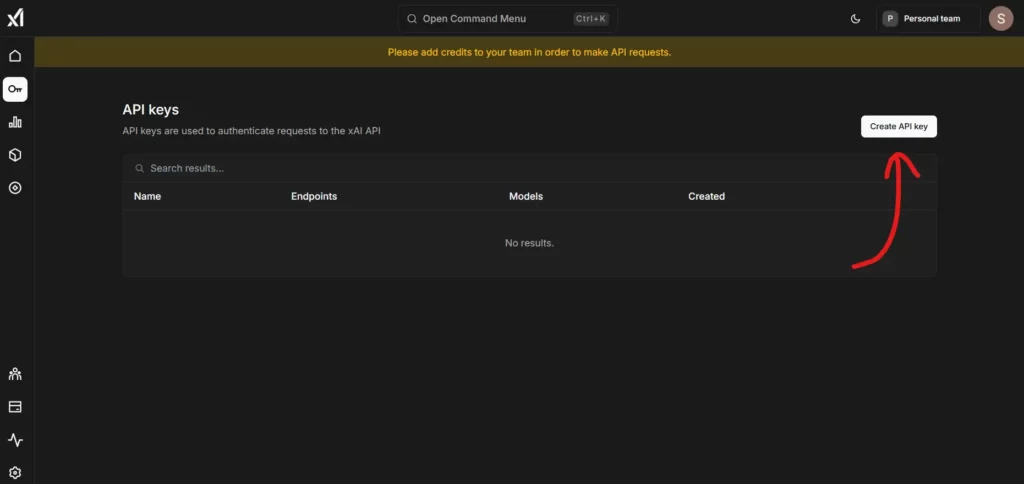Click the Create API key button
This screenshot has height=484, width=1024.
pos(898,126)
